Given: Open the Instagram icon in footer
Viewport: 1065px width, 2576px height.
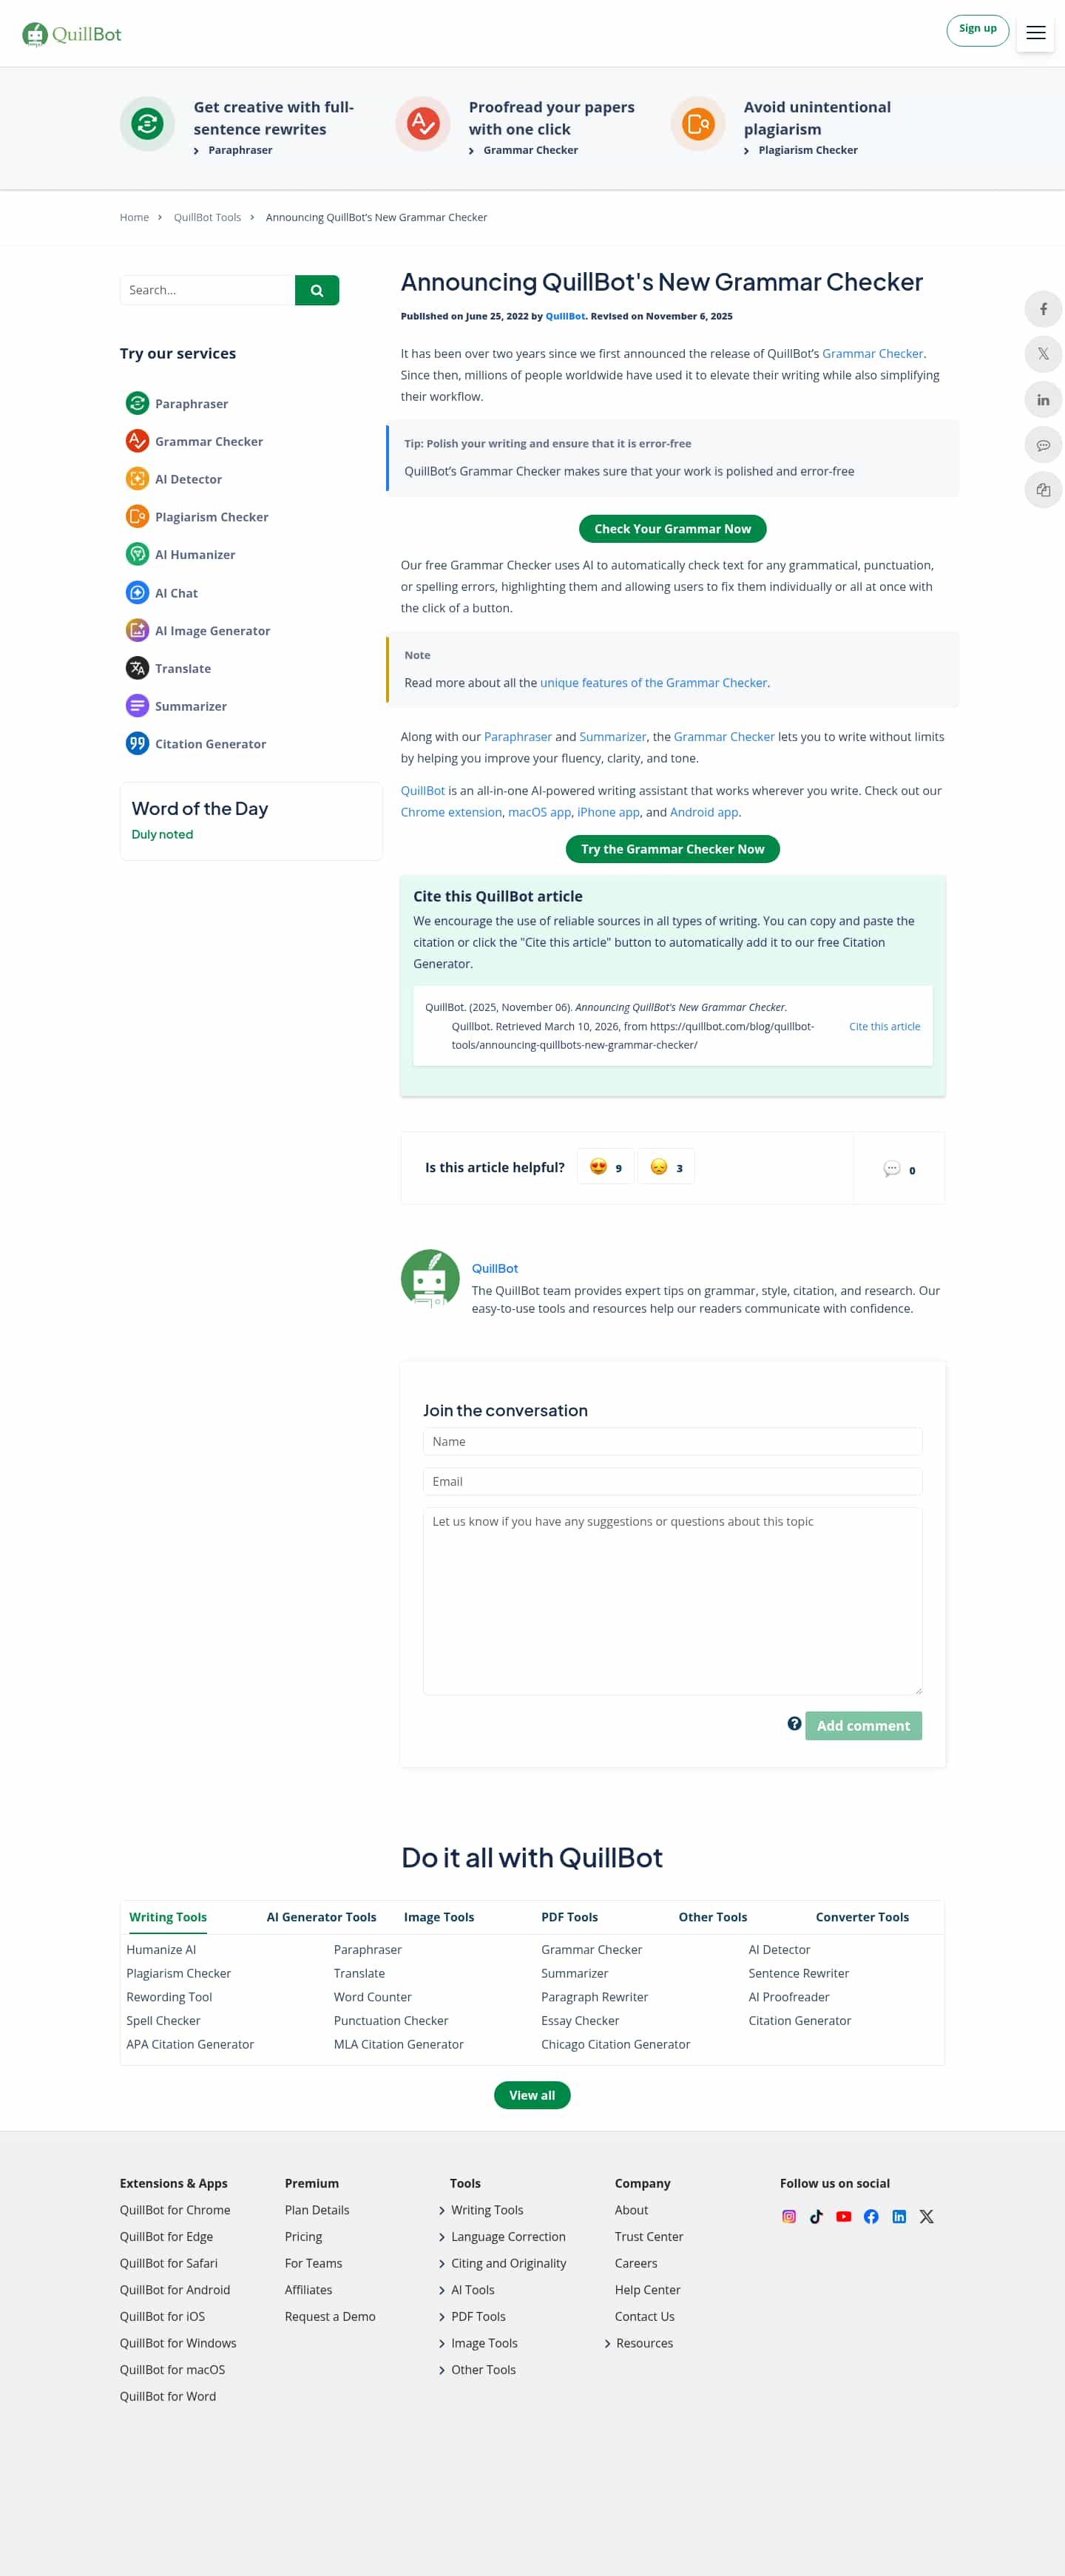Looking at the screenshot, I should (789, 2217).
